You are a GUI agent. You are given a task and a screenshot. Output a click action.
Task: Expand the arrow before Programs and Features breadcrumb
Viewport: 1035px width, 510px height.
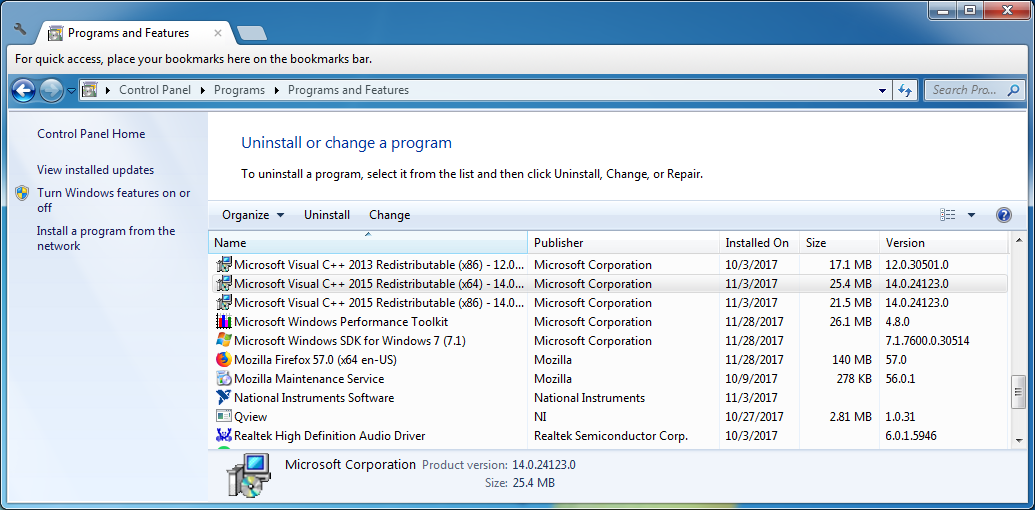(276, 90)
